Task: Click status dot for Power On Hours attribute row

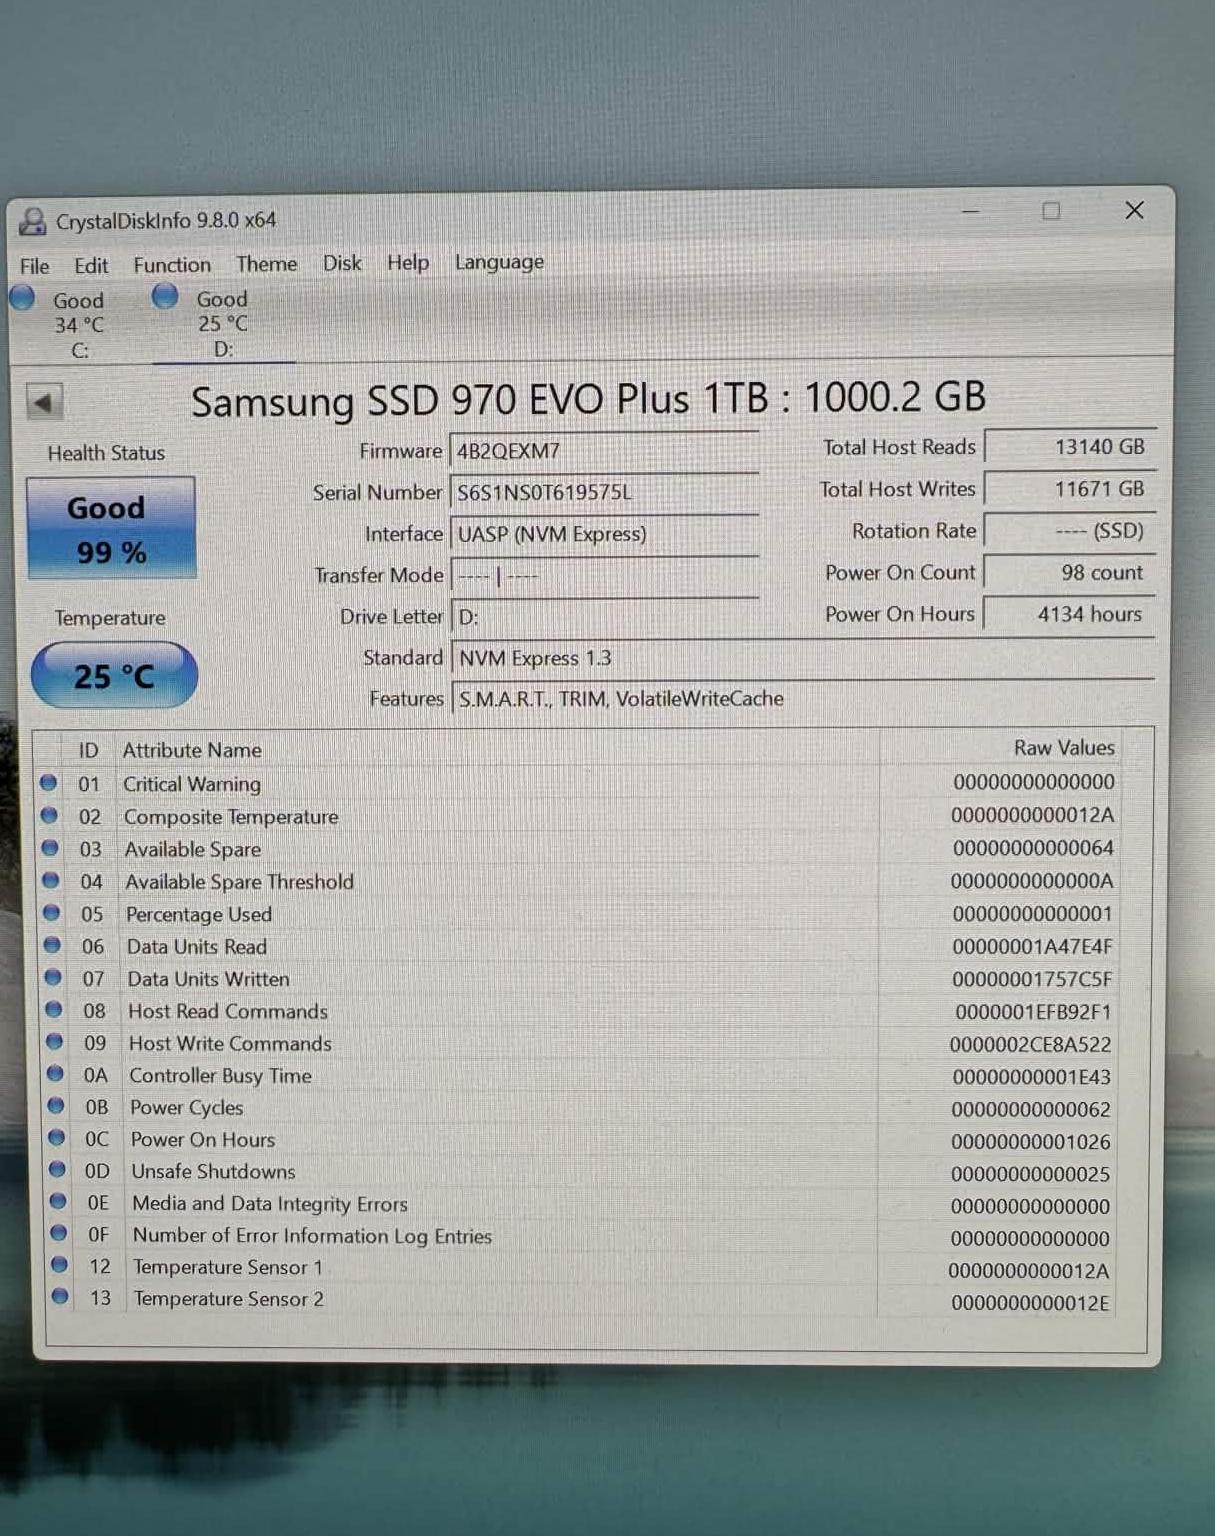Action: [57, 1137]
